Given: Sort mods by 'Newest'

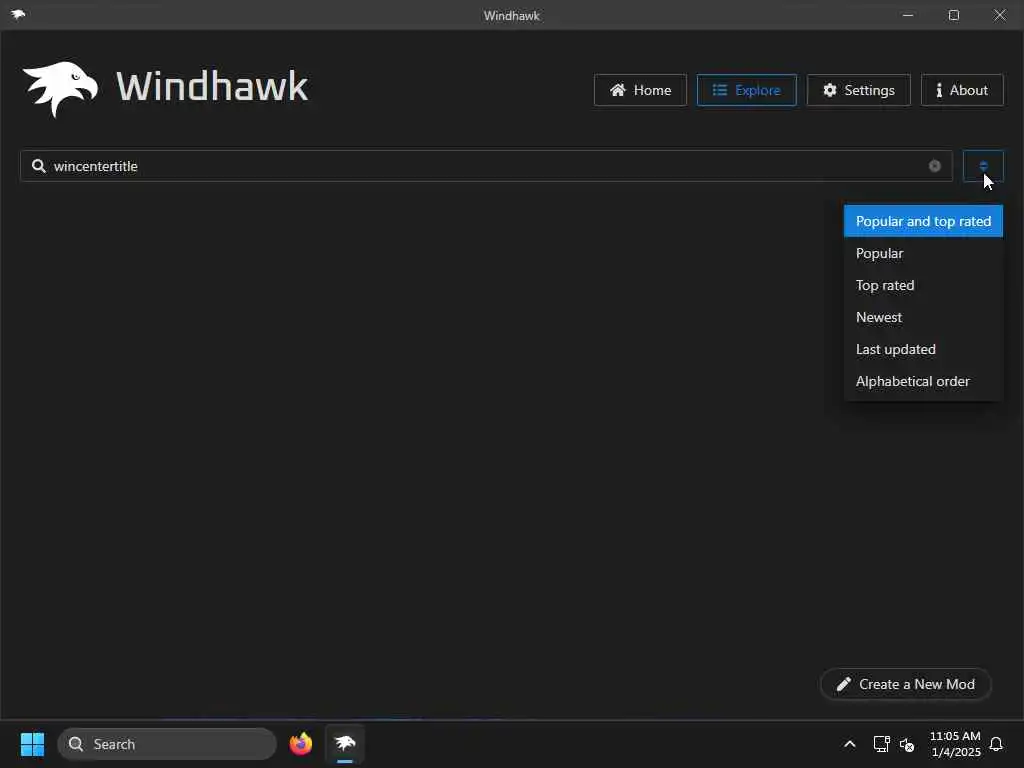Looking at the screenshot, I should pyautogui.click(x=923, y=317).
